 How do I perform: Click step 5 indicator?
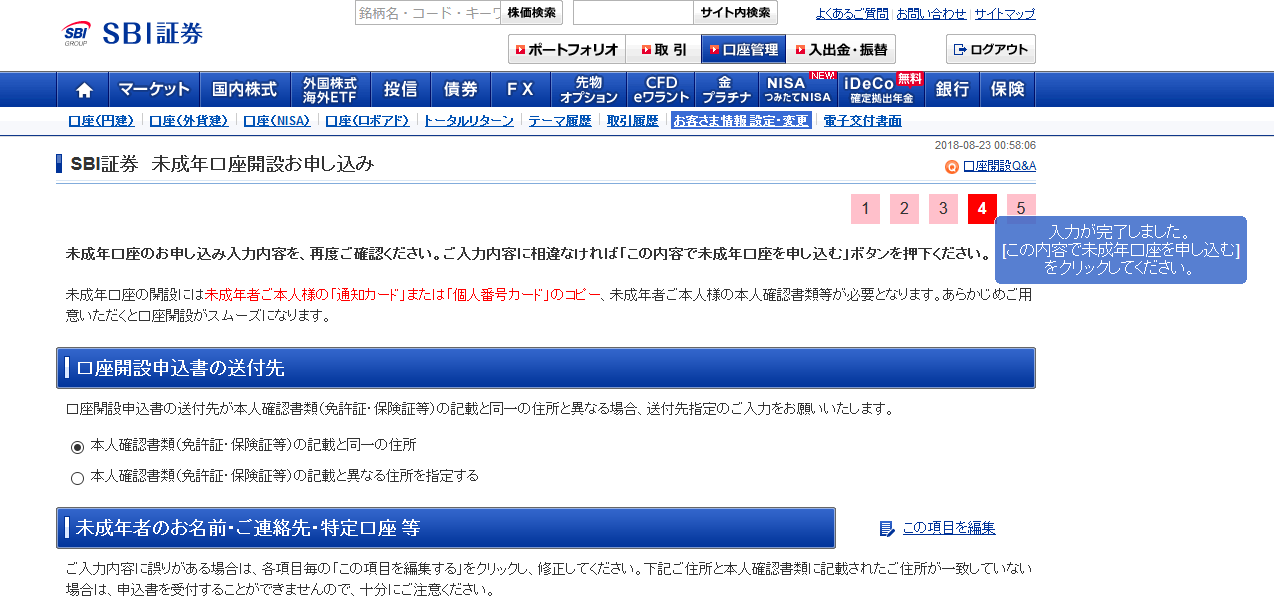(x=1021, y=209)
